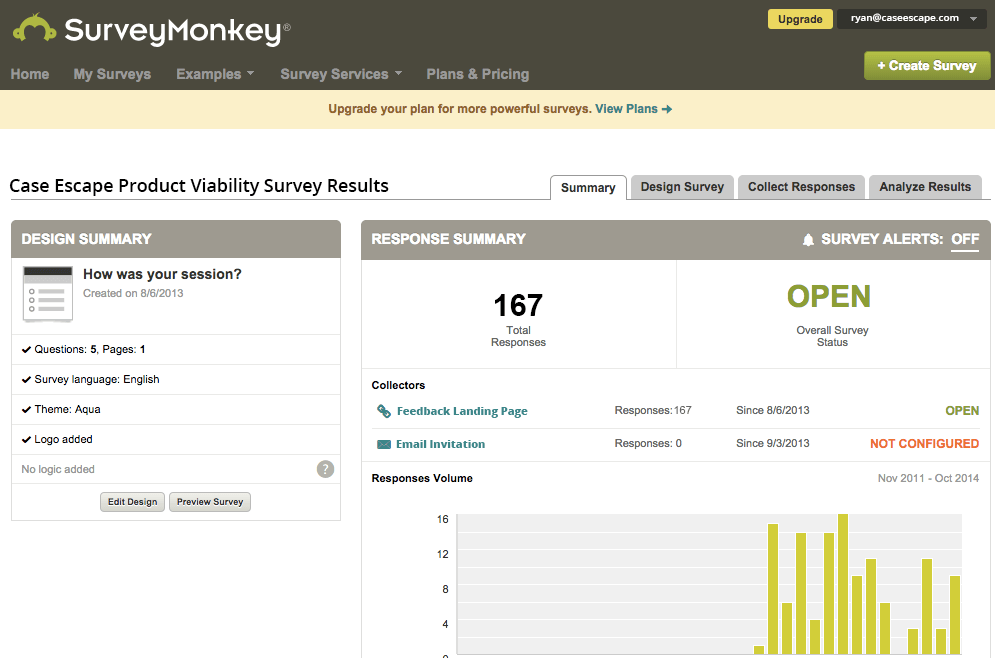Click the arrow icon after View Plans
The image size is (995, 658).
click(x=667, y=109)
